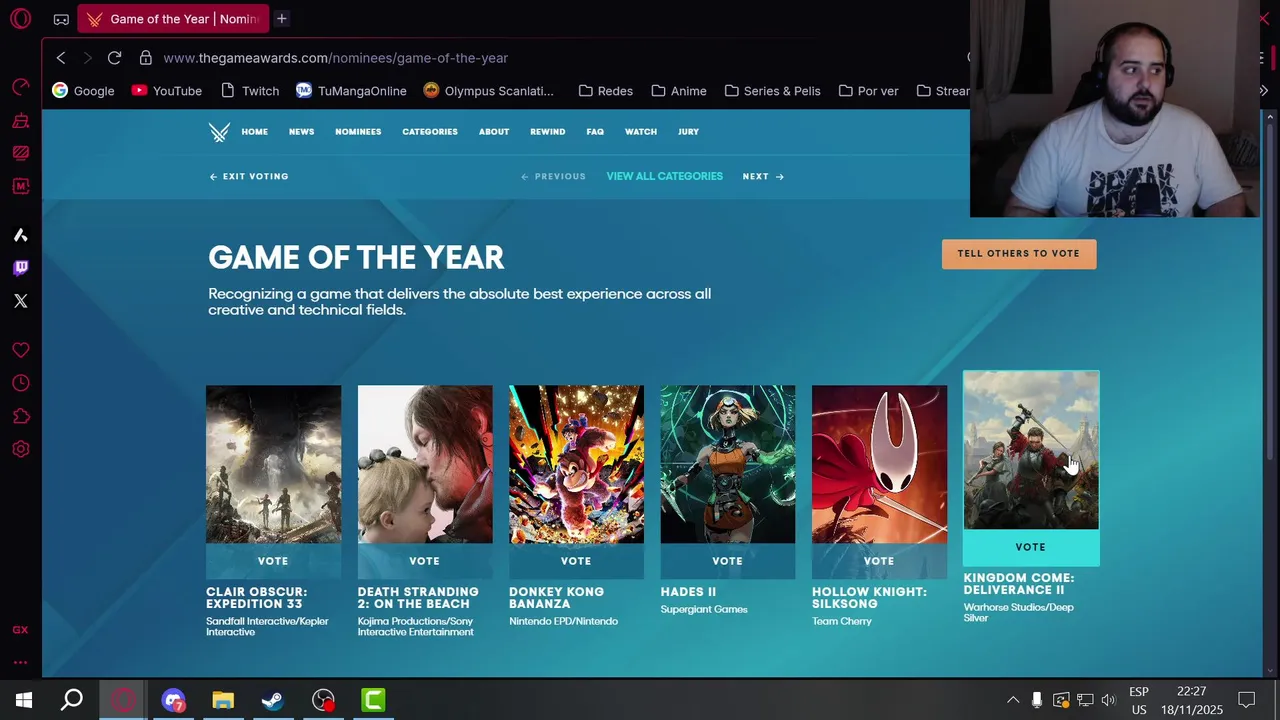The height and width of the screenshot is (720, 1280).
Task: Open JURY in the site navigation
Action: (688, 132)
